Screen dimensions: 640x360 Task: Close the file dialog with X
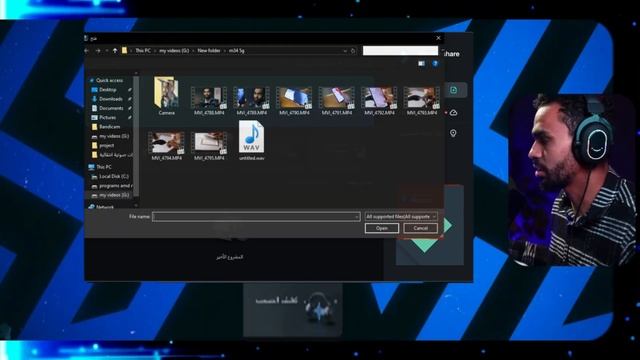pyautogui.click(x=438, y=38)
